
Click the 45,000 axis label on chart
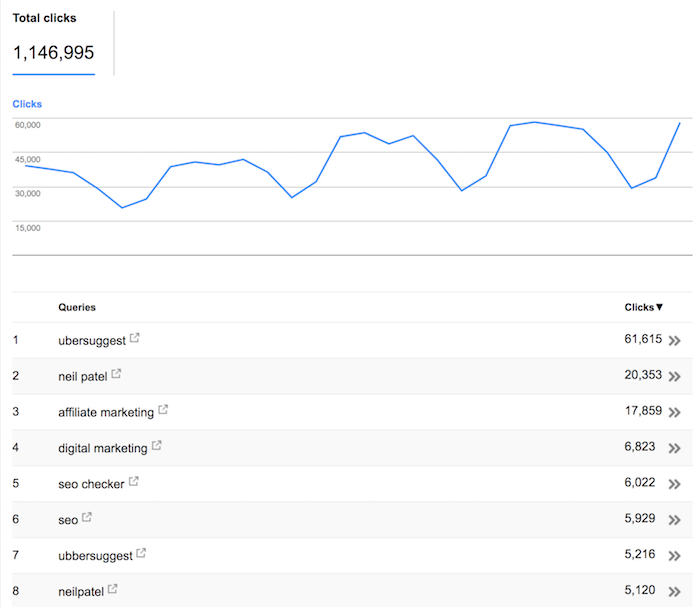pyautogui.click(x=28, y=159)
